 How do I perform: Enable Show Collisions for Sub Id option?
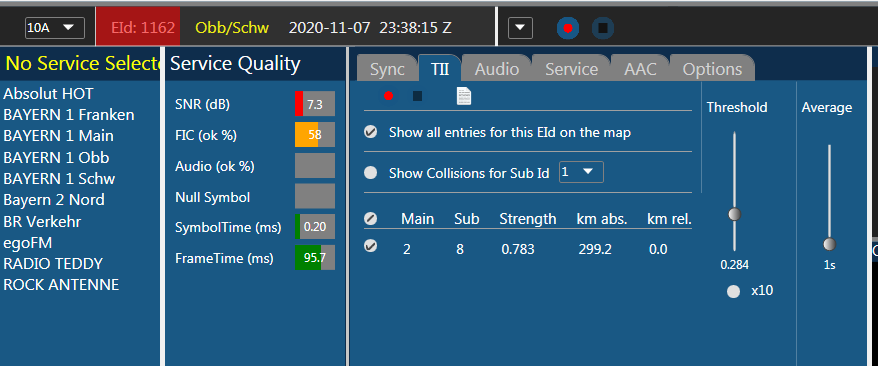point(370,173)
